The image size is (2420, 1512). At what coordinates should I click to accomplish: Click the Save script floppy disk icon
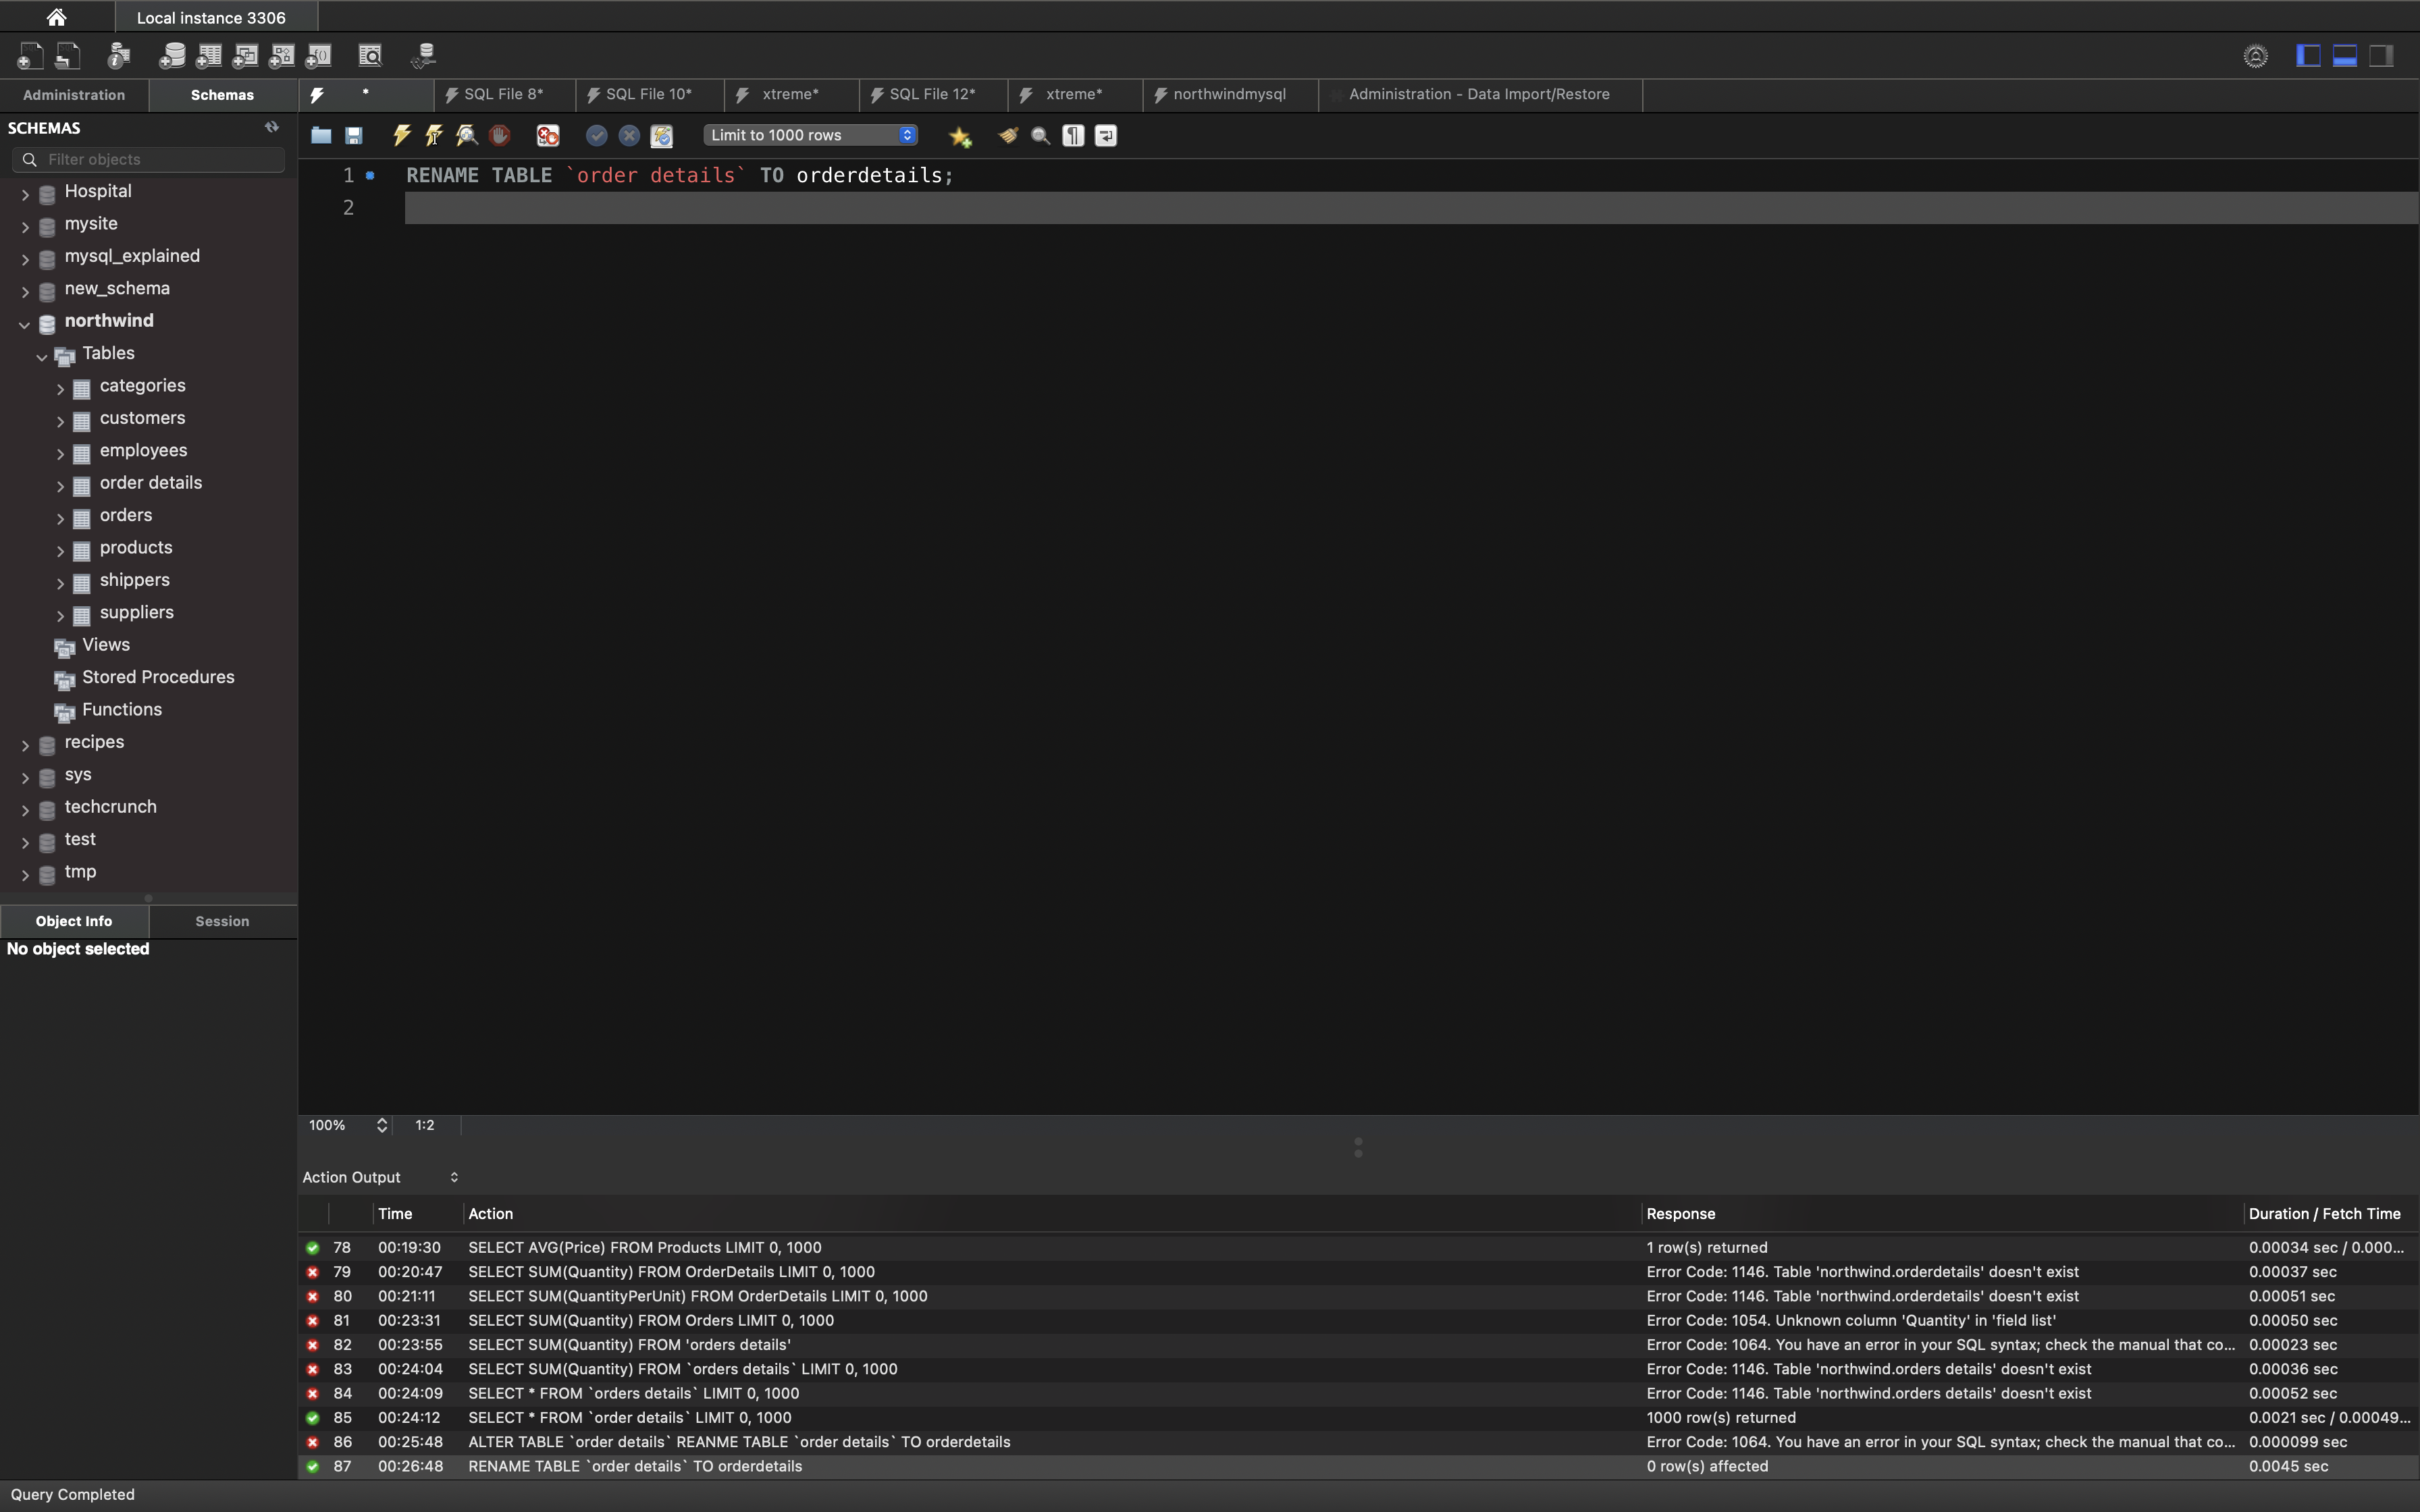pos(354,135)
